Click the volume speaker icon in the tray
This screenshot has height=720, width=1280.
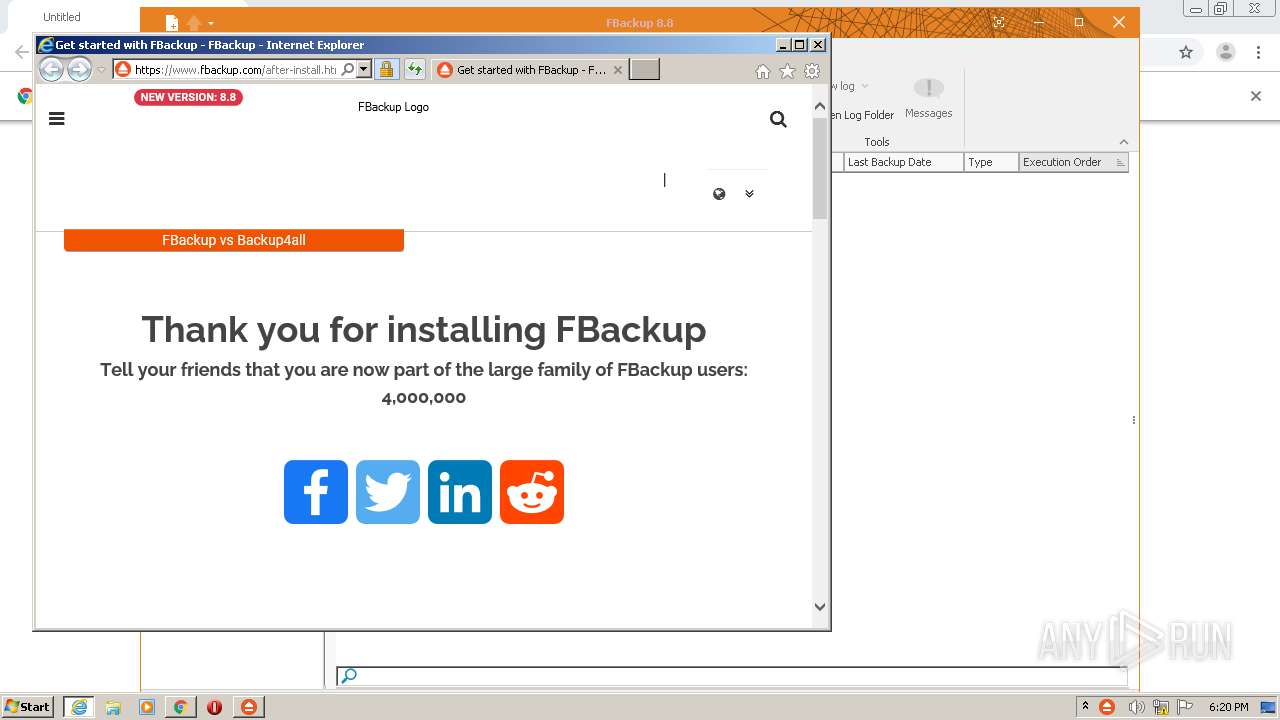click(1136, 707)
